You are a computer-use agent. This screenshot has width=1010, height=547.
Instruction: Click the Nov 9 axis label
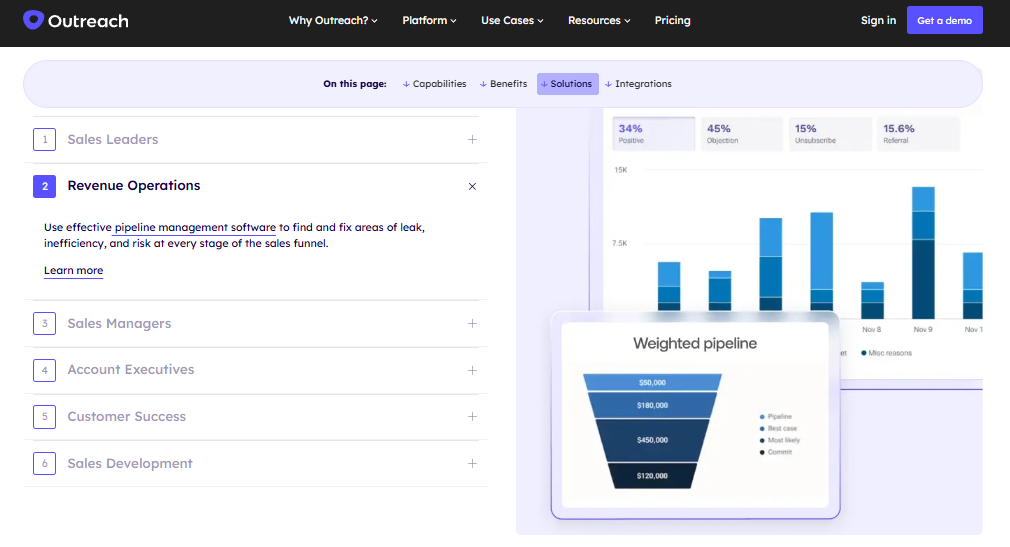[x=922, y=329]
